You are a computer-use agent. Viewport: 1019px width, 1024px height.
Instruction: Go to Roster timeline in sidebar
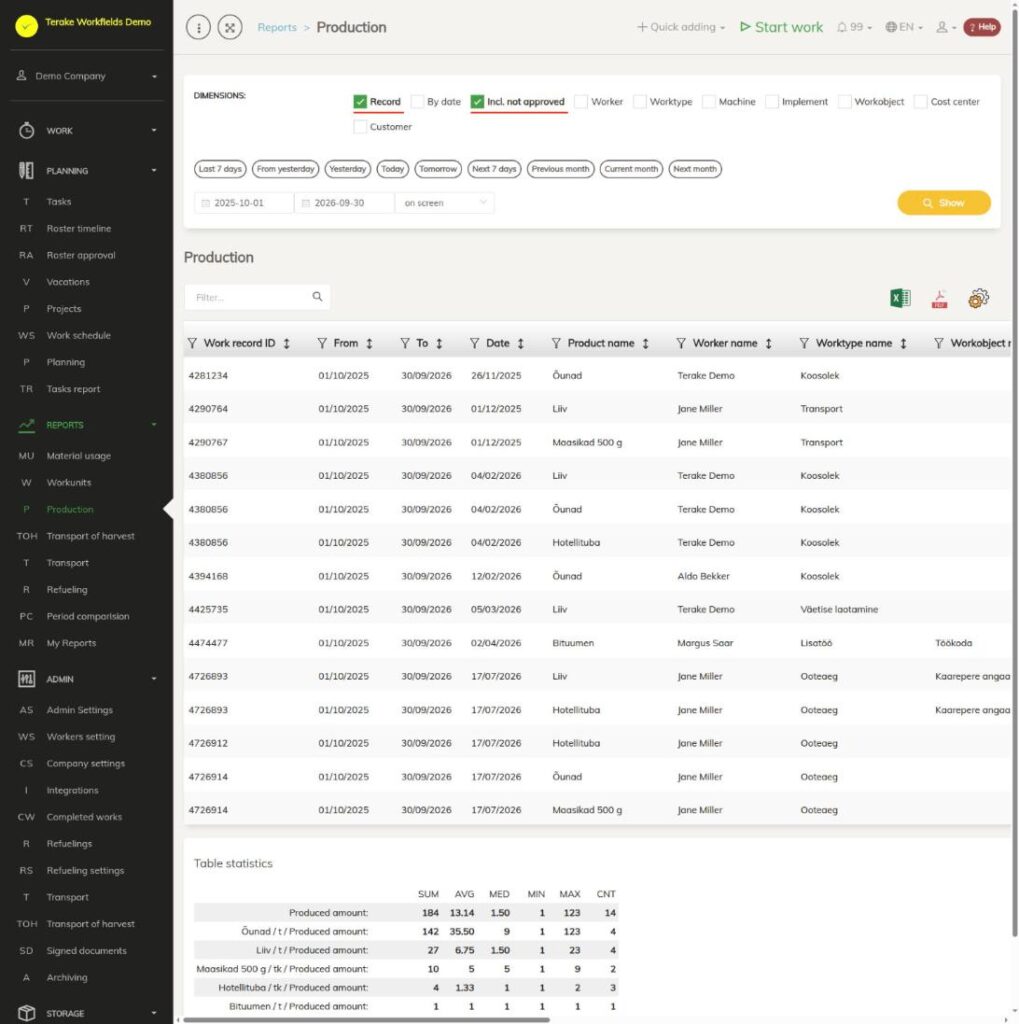78,229
